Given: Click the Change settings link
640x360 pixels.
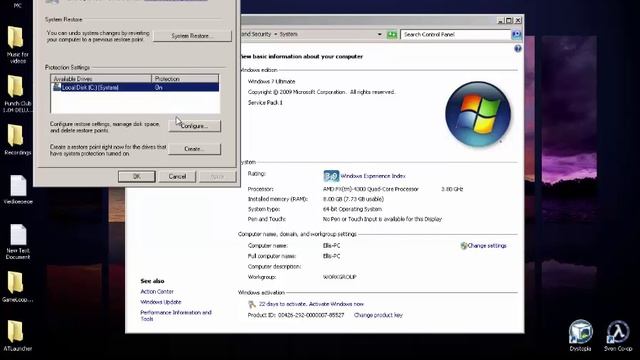Looking at the screenshot, I should 487,246.
